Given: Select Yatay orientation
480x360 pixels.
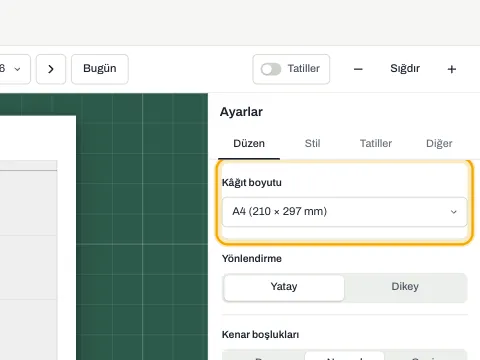Looking at the screenshot, I should (284, 287).
